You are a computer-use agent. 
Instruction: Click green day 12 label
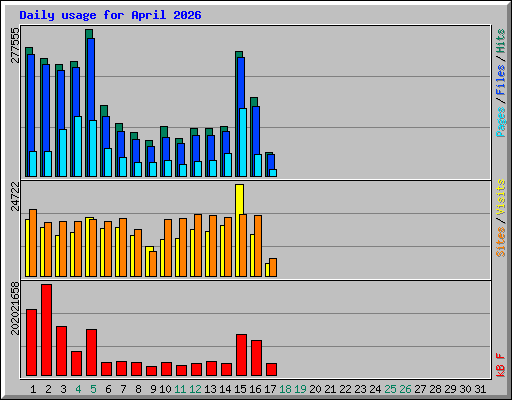pyautogui.click(x=195, y=389)
